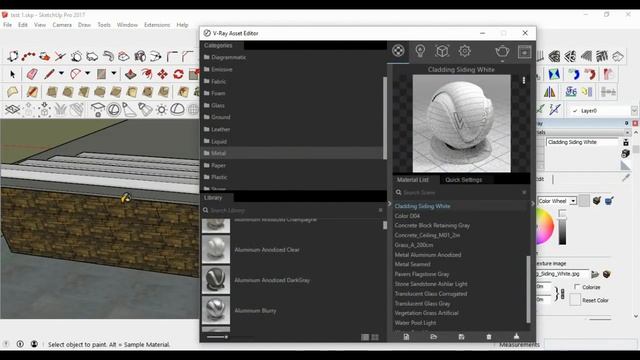Click the Search Scene input field

pos(460,192)
